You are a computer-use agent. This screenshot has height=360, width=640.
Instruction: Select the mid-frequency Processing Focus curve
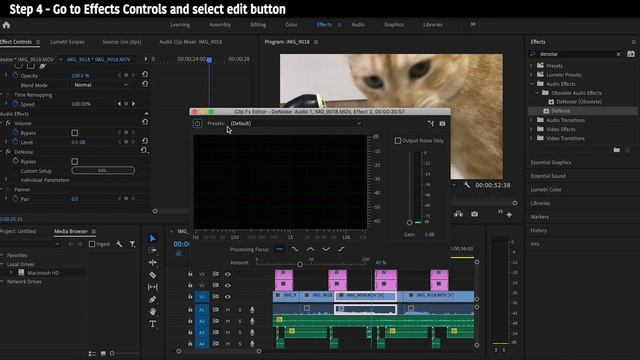(x=310, y=249)
